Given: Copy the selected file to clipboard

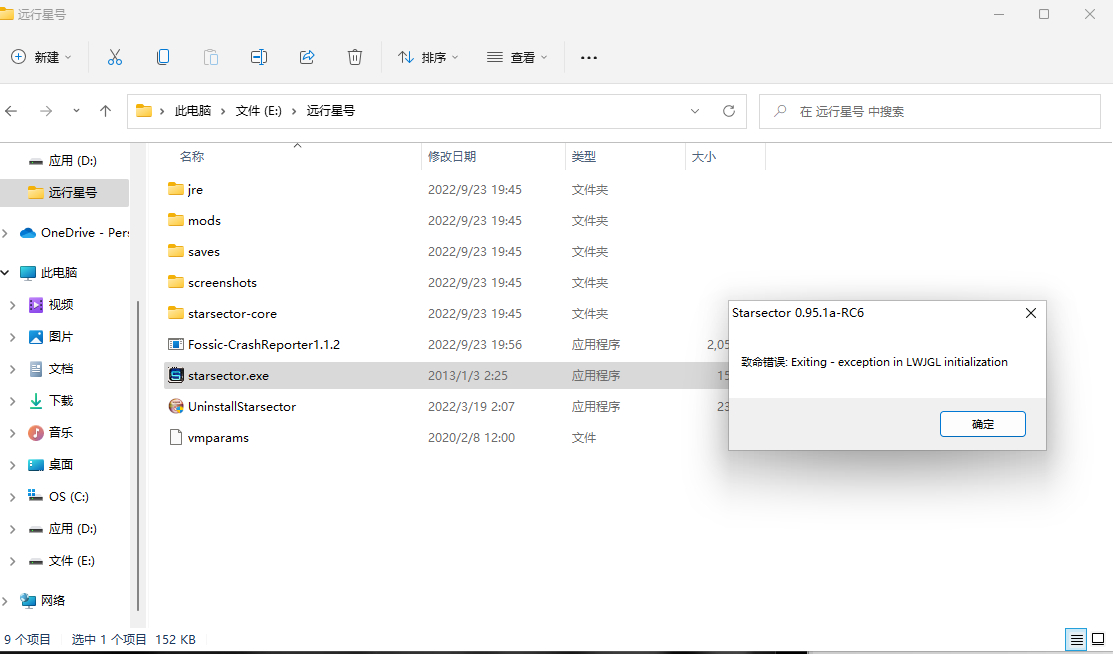Looking at the screenshot, I should tap(162, 57).
